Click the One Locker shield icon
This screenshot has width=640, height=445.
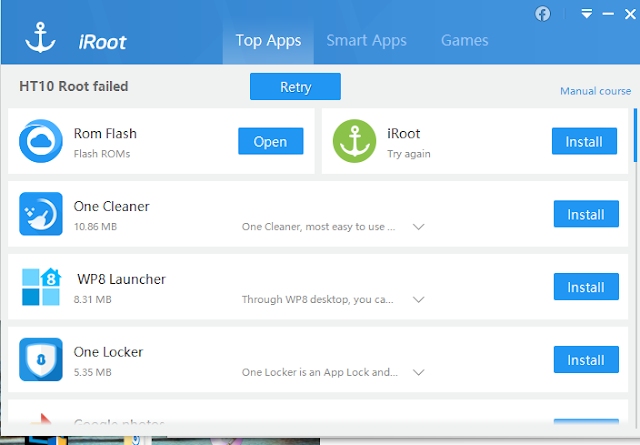click(x=41, y=359)
